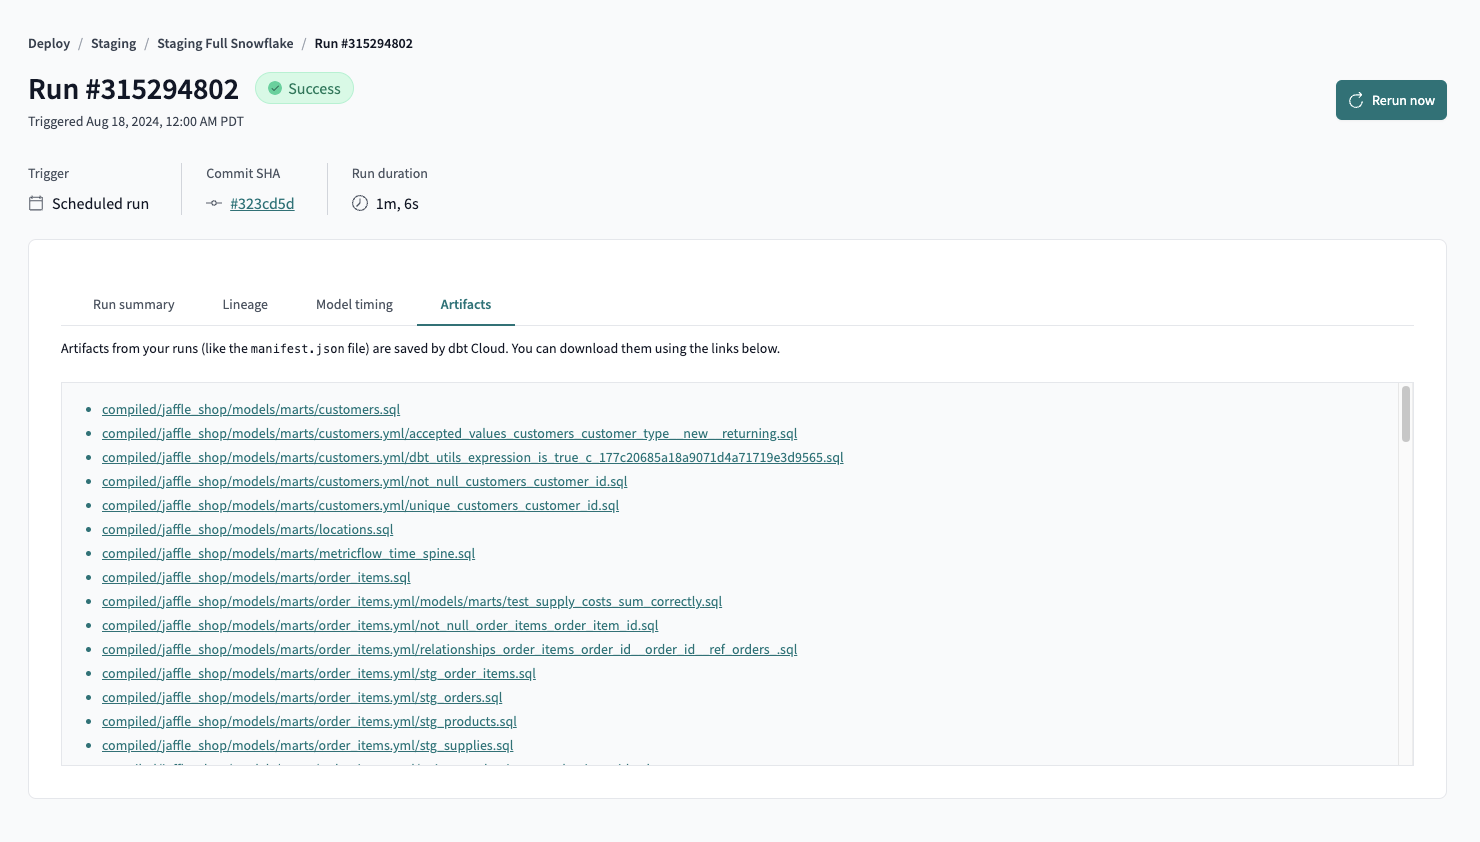Click the green checkmark in the Success badge
The image size is (1480, 842).
pos(274,88)
